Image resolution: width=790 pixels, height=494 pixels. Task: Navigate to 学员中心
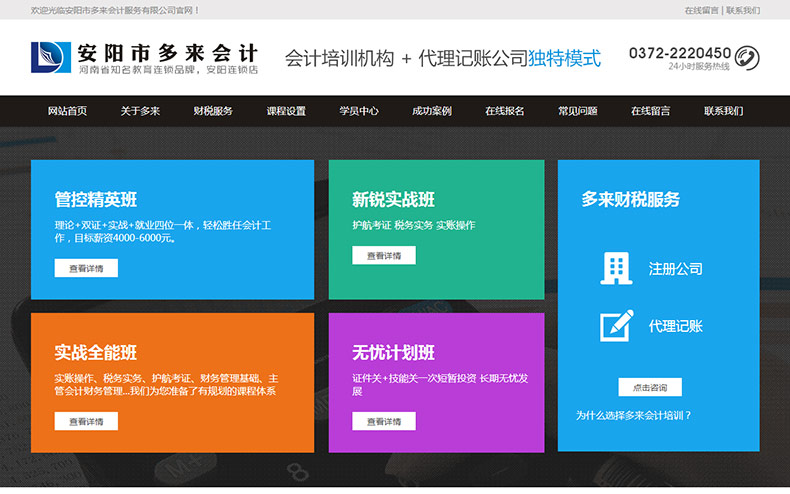pos(359,111)
